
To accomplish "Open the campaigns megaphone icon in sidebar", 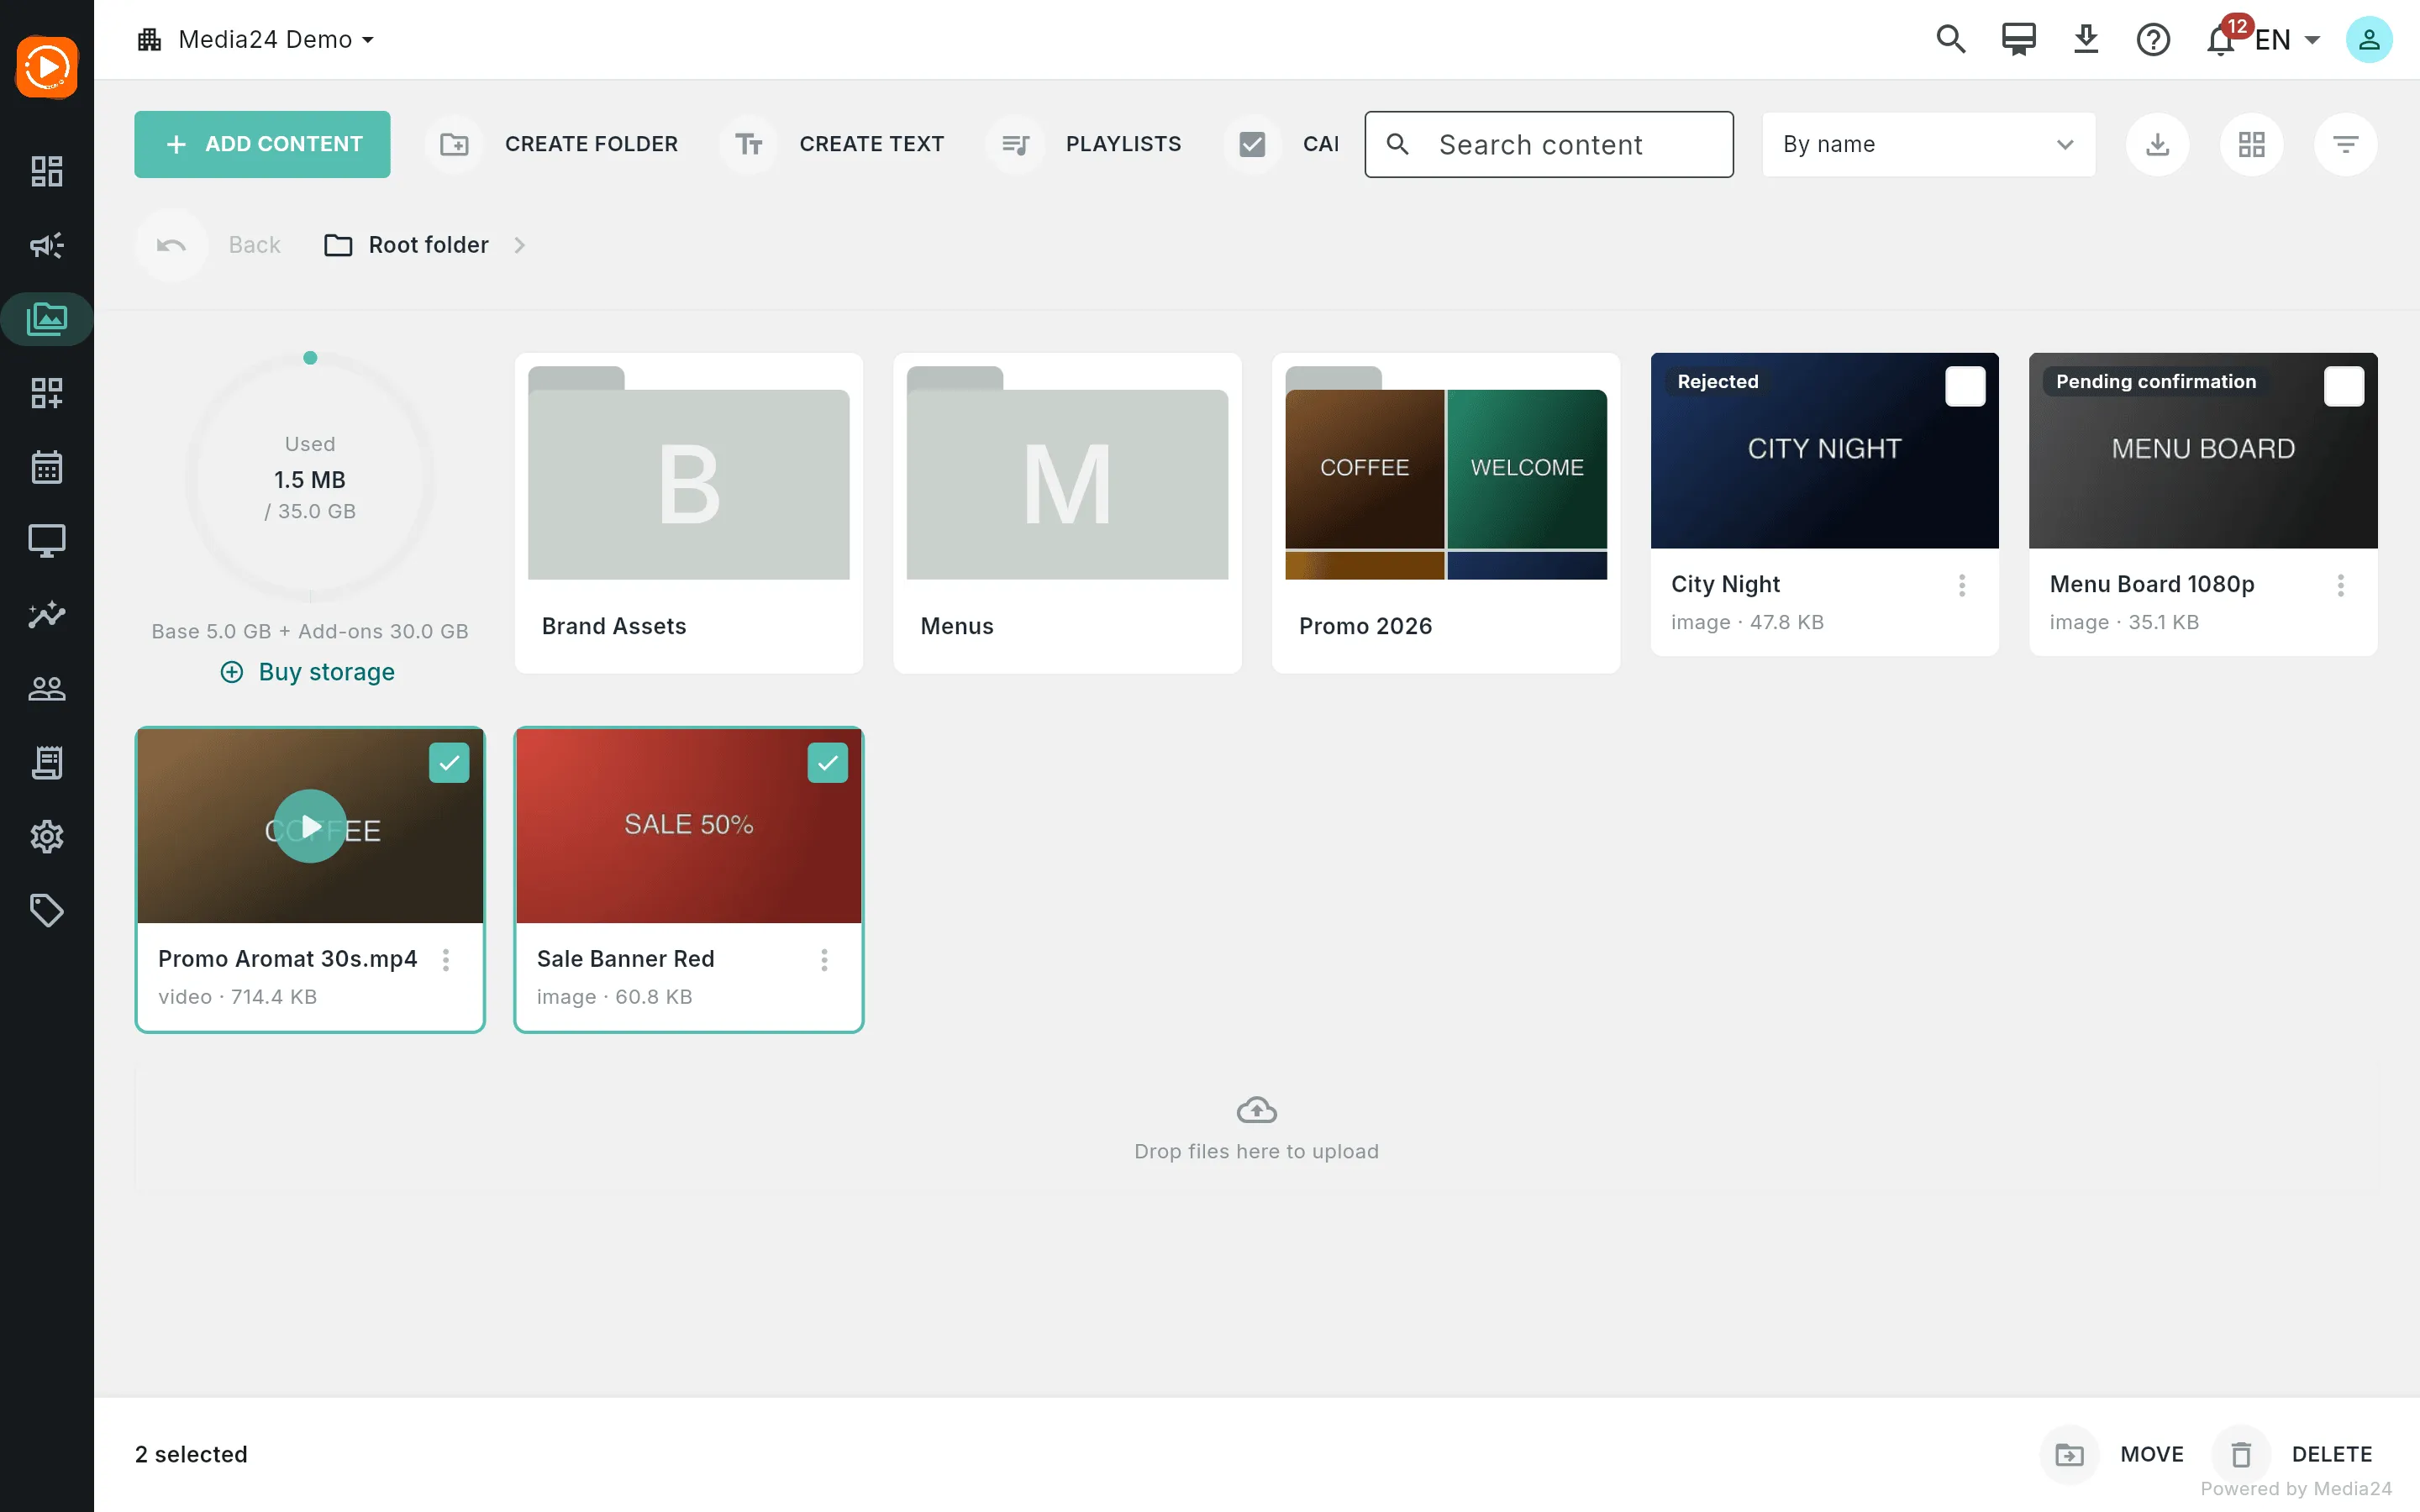I will point(46,245).
